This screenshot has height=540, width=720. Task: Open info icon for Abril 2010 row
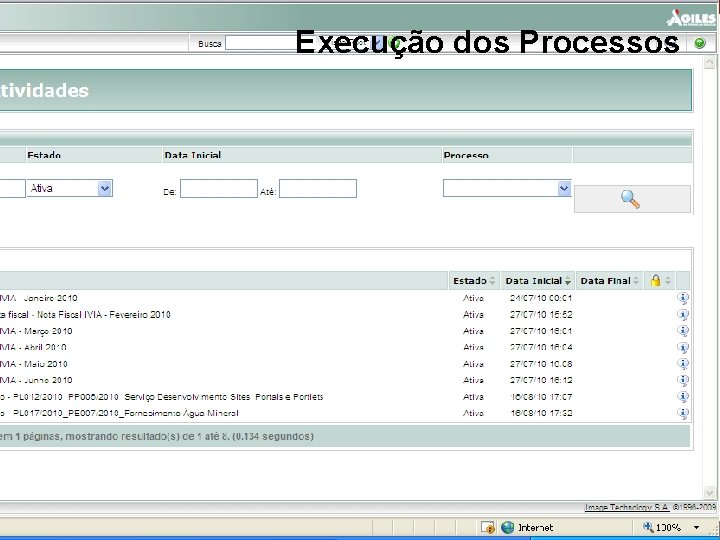(x=683, y=348)
